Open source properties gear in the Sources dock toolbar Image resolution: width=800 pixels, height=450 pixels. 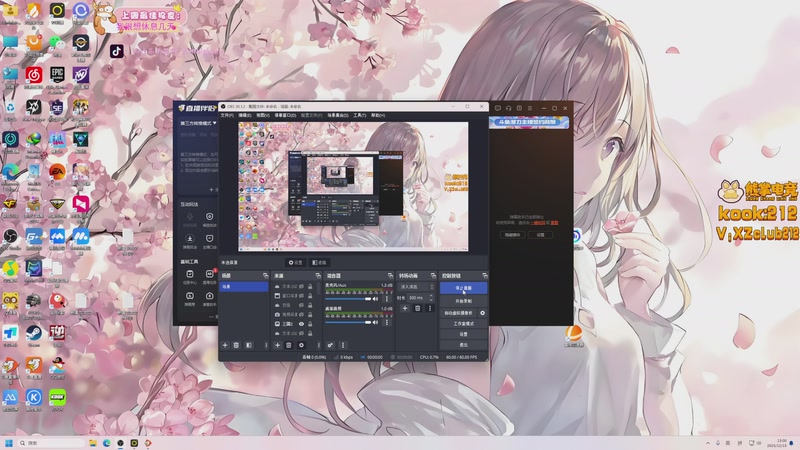coord(301,345)
